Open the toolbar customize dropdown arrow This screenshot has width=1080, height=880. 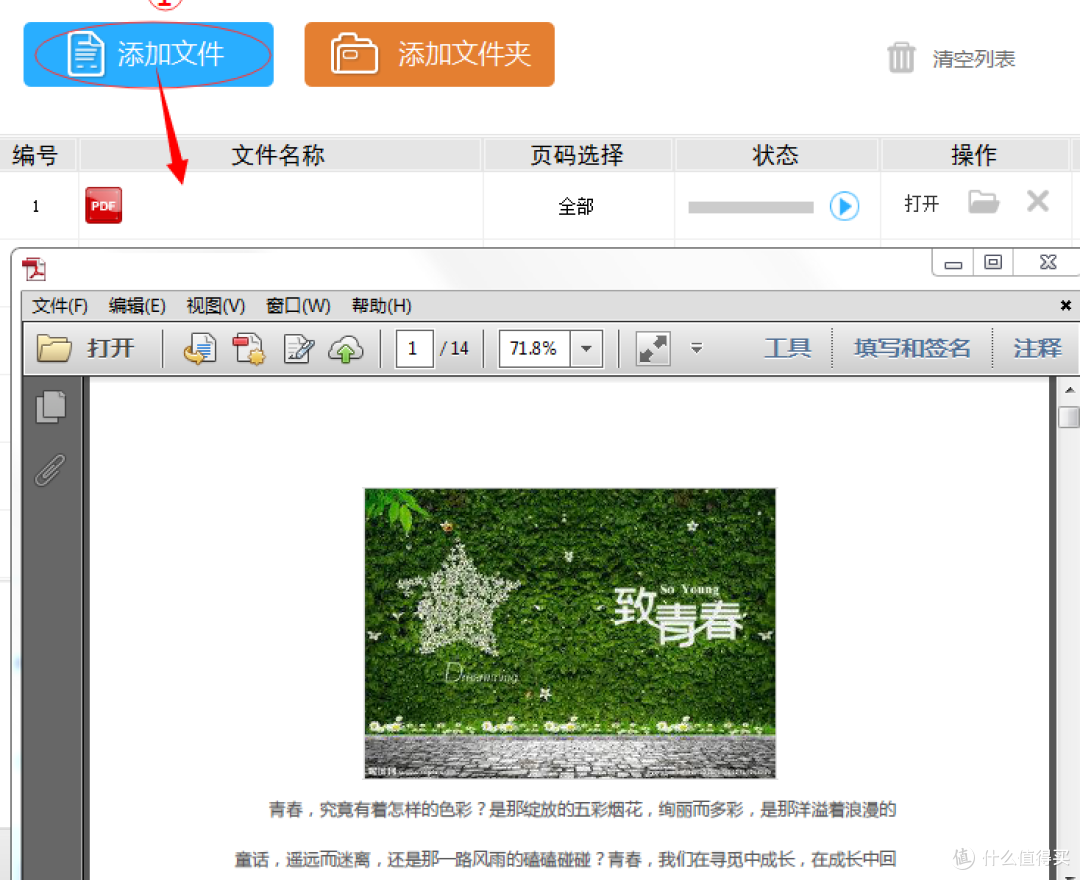tap(696, 348)
